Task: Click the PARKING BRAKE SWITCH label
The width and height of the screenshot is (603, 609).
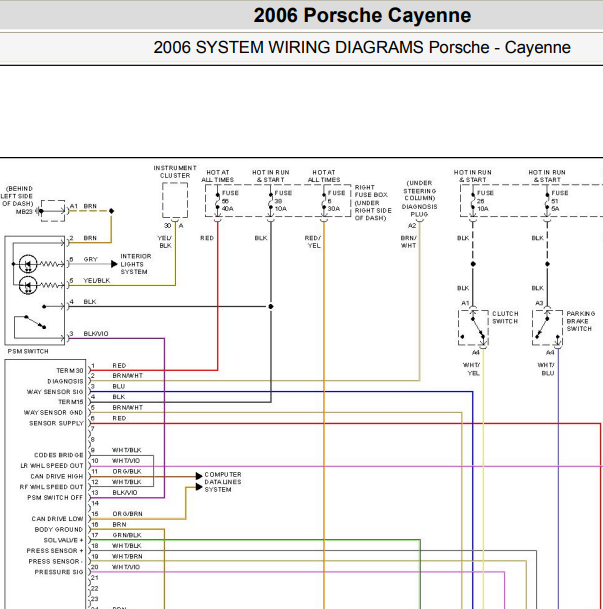Action: pyautogui.click(x=580, y=321)
